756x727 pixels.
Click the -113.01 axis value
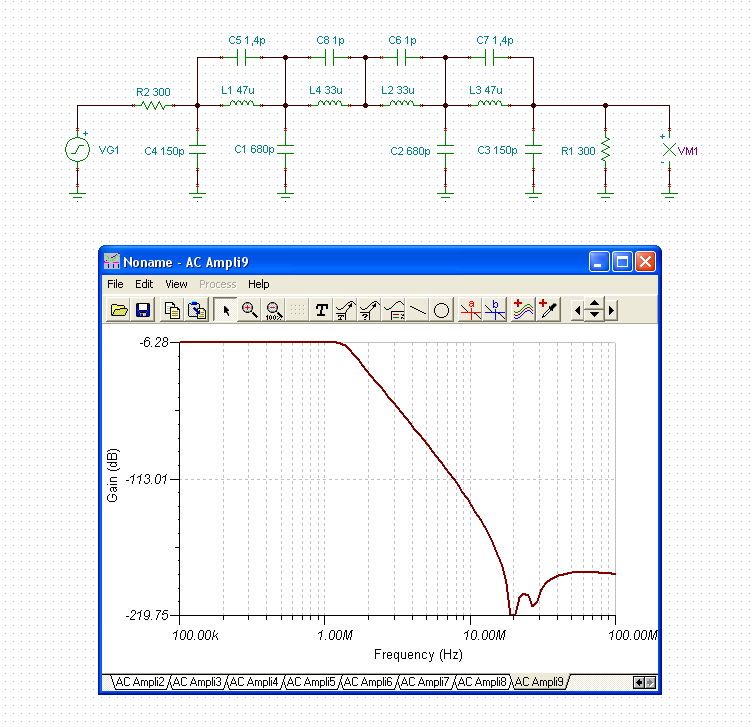[146, 479]
